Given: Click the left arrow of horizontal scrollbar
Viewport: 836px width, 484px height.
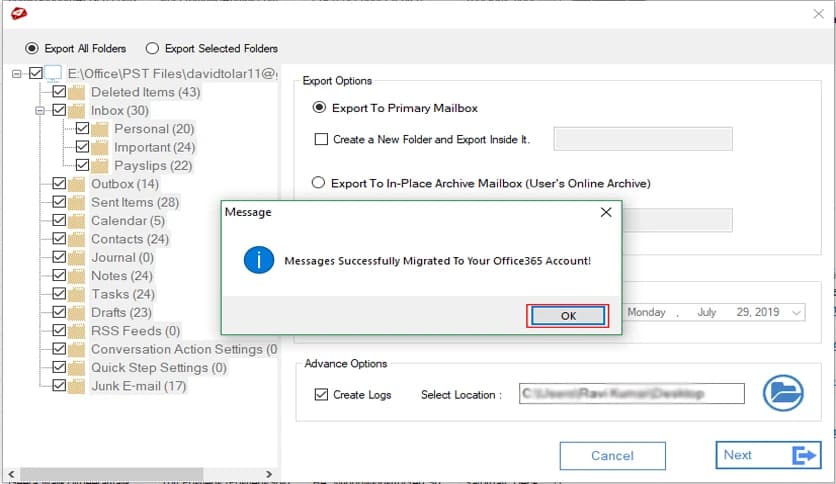Looking at the screenshot, I should tap(11, 474).
